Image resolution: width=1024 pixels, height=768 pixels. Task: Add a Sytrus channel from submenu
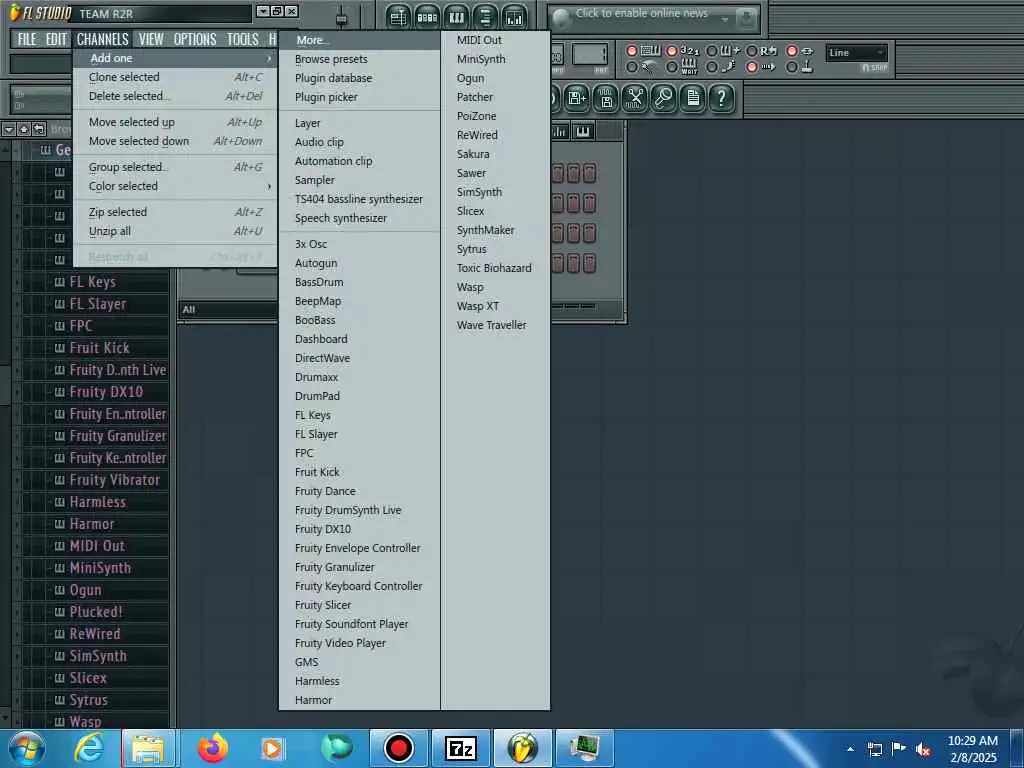click(x=495, y=249)
